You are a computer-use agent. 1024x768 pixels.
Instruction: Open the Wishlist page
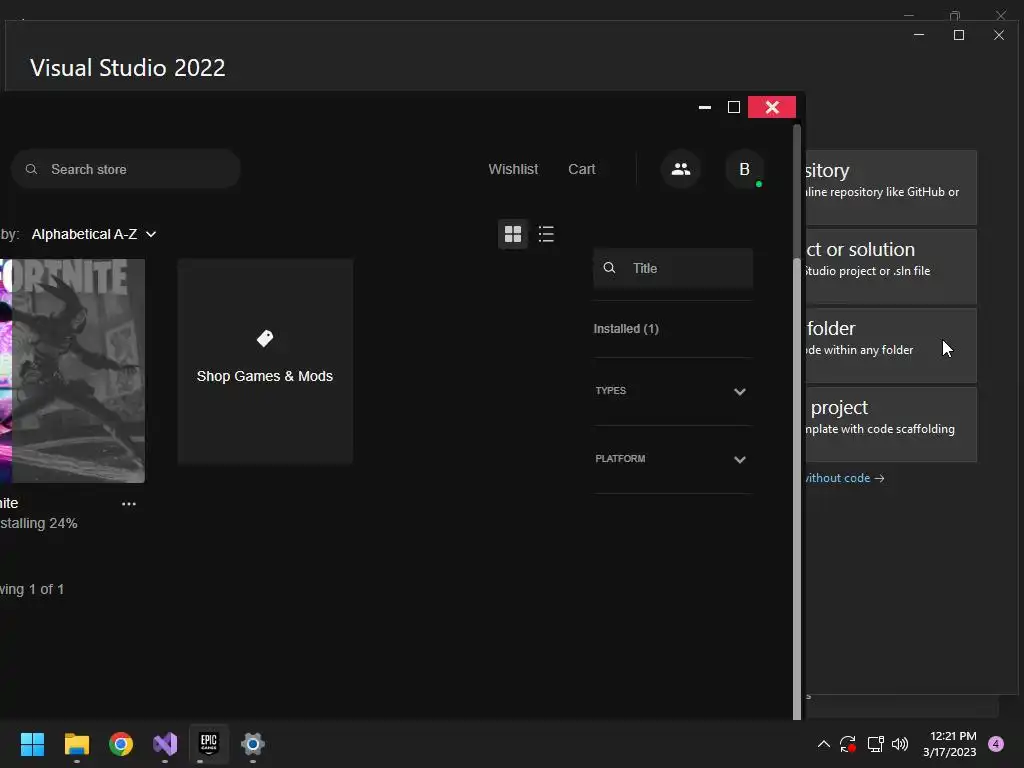(513, 169)
